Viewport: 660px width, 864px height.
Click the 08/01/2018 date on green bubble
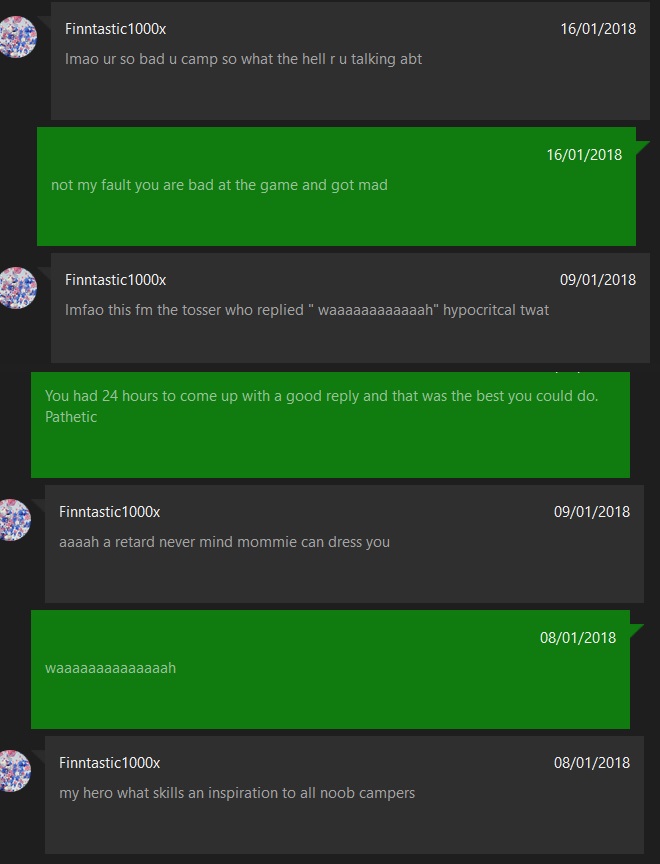(x=577, y=638)
